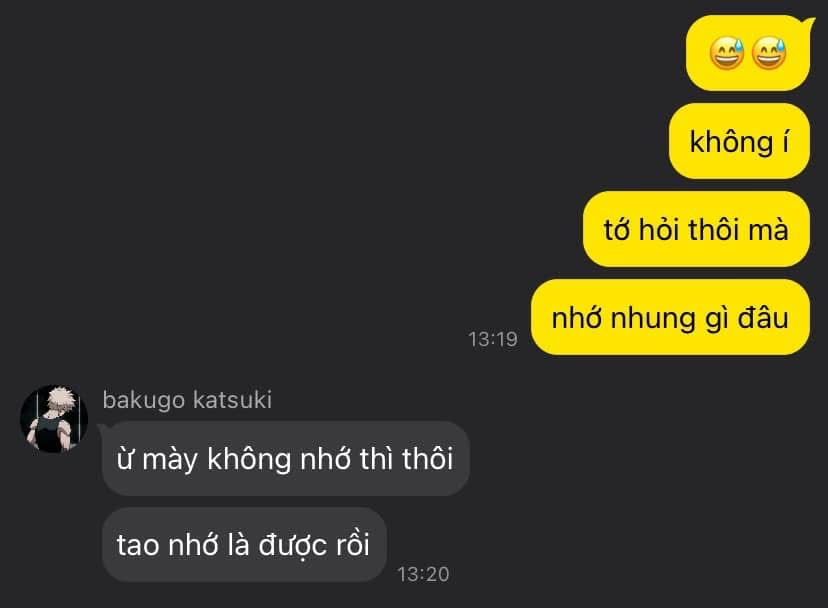Select the "tao nhớ là được rồi" message
The image size is (828, 608).
click(244, 545)
